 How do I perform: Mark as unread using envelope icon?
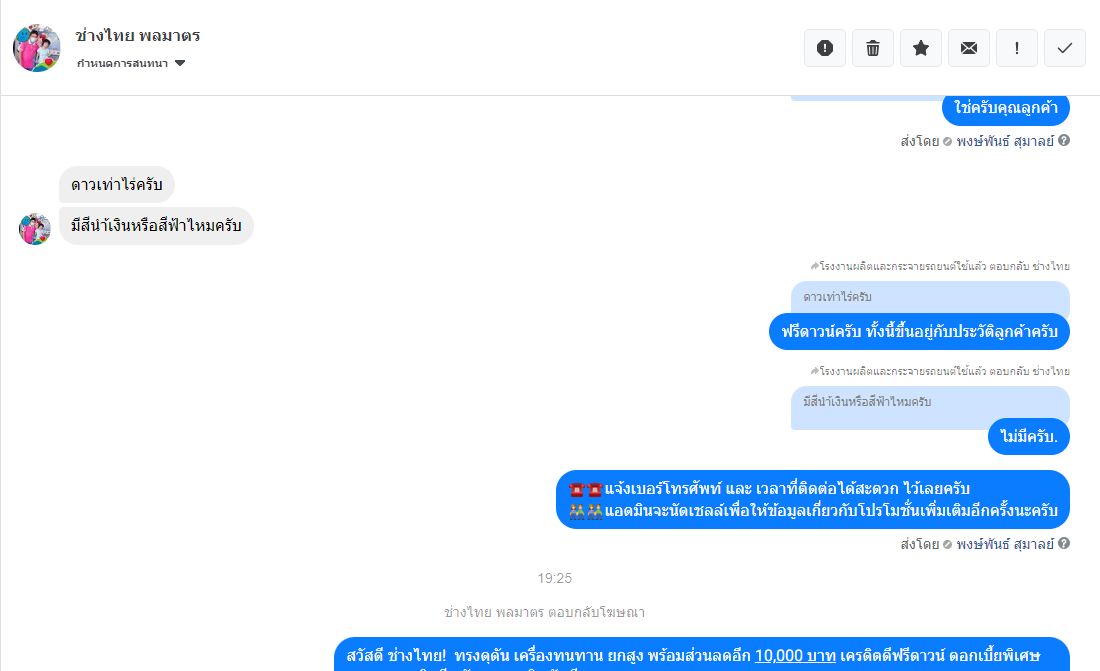point(969,48)
